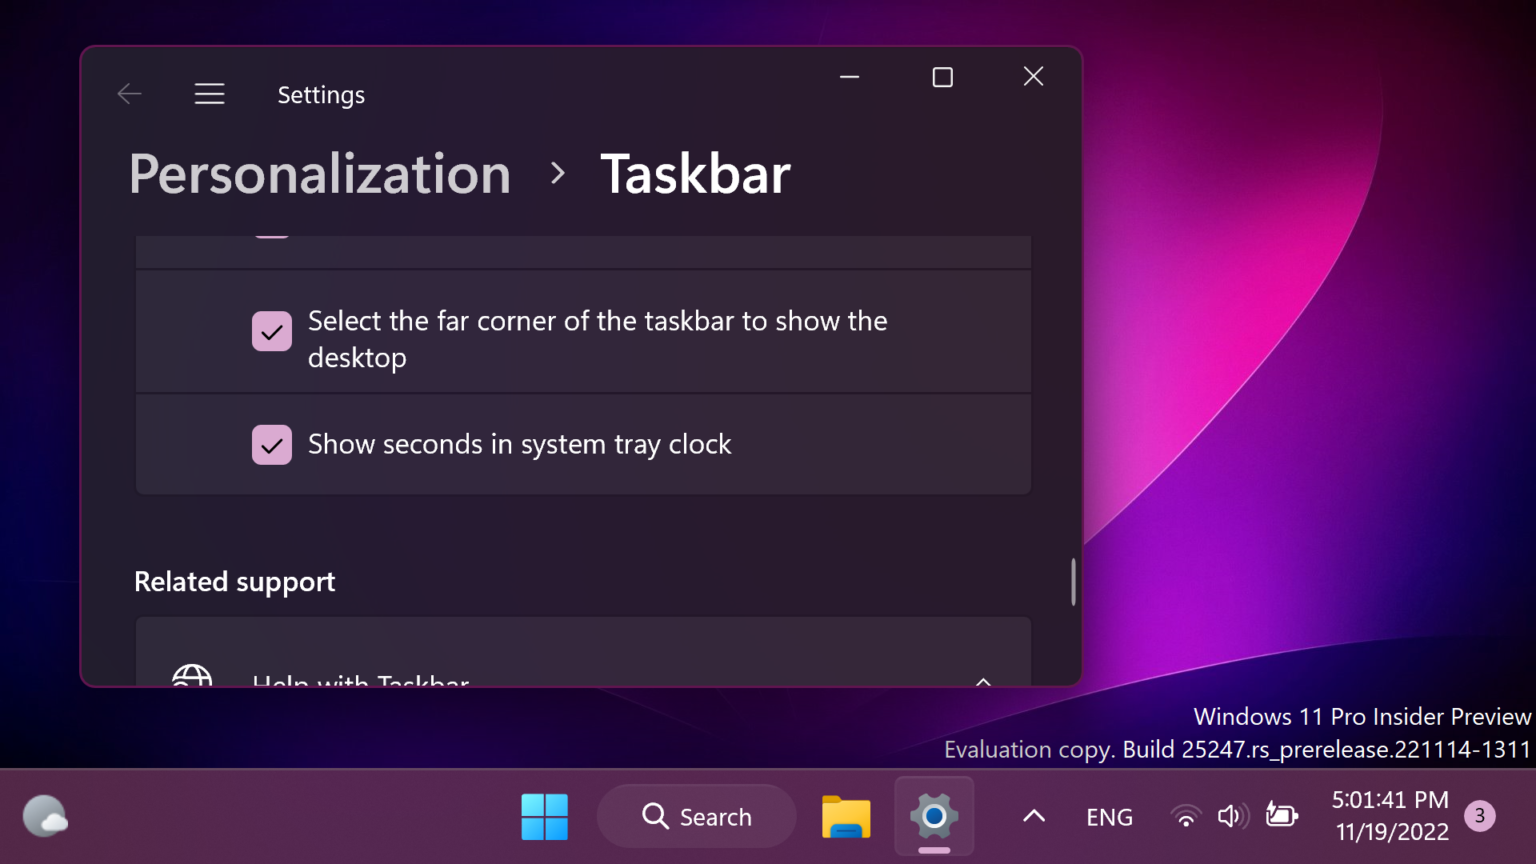Open the weather widget in the taskbar
Image resolution: width=1536 pixels, height=864 pixels.
point(44,816)
